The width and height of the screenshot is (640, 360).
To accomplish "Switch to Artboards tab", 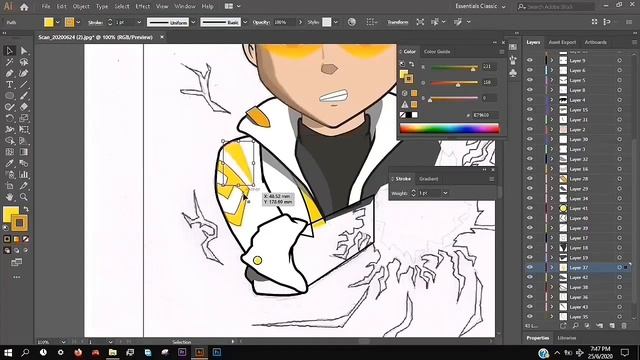I will click(x=596, y=42).
